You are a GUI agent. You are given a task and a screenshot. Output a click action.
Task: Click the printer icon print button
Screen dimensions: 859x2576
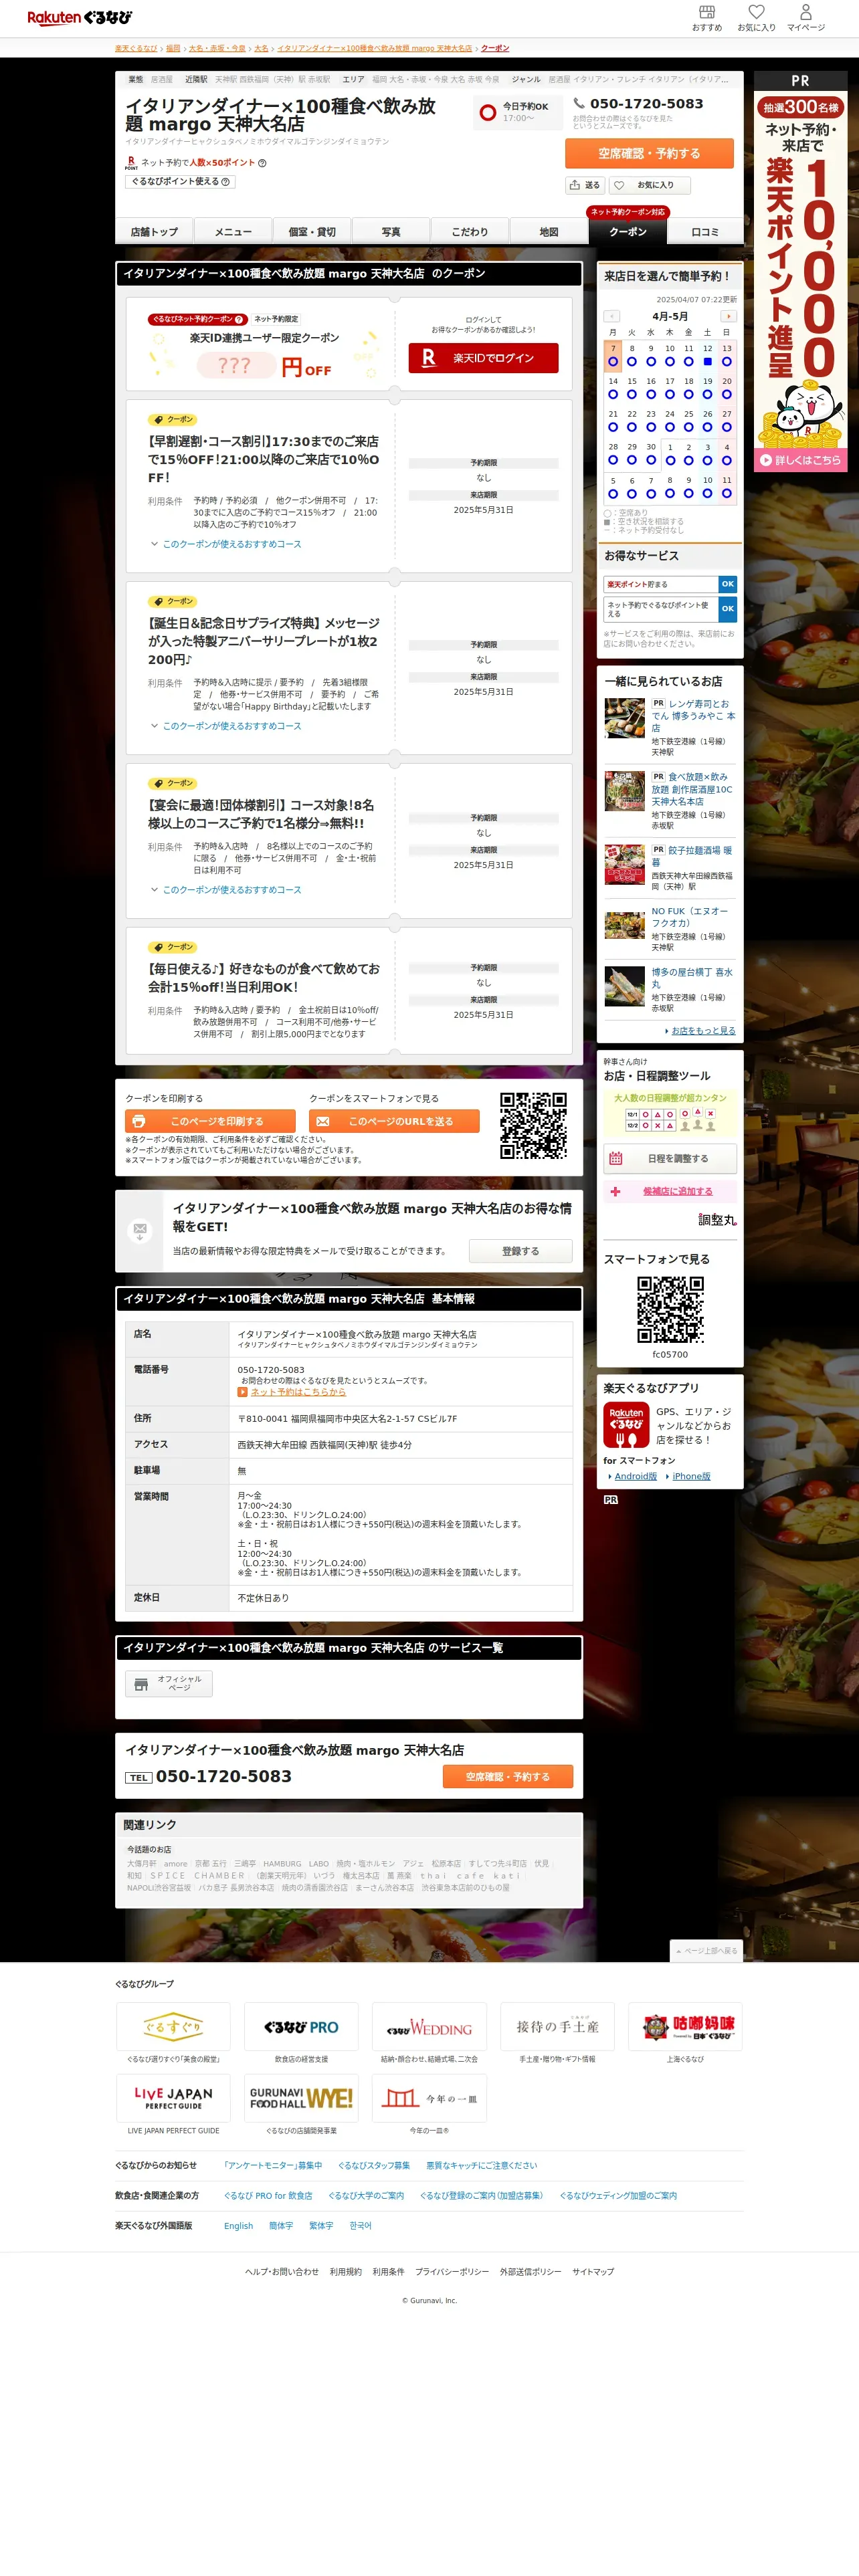pos(210,1121)
